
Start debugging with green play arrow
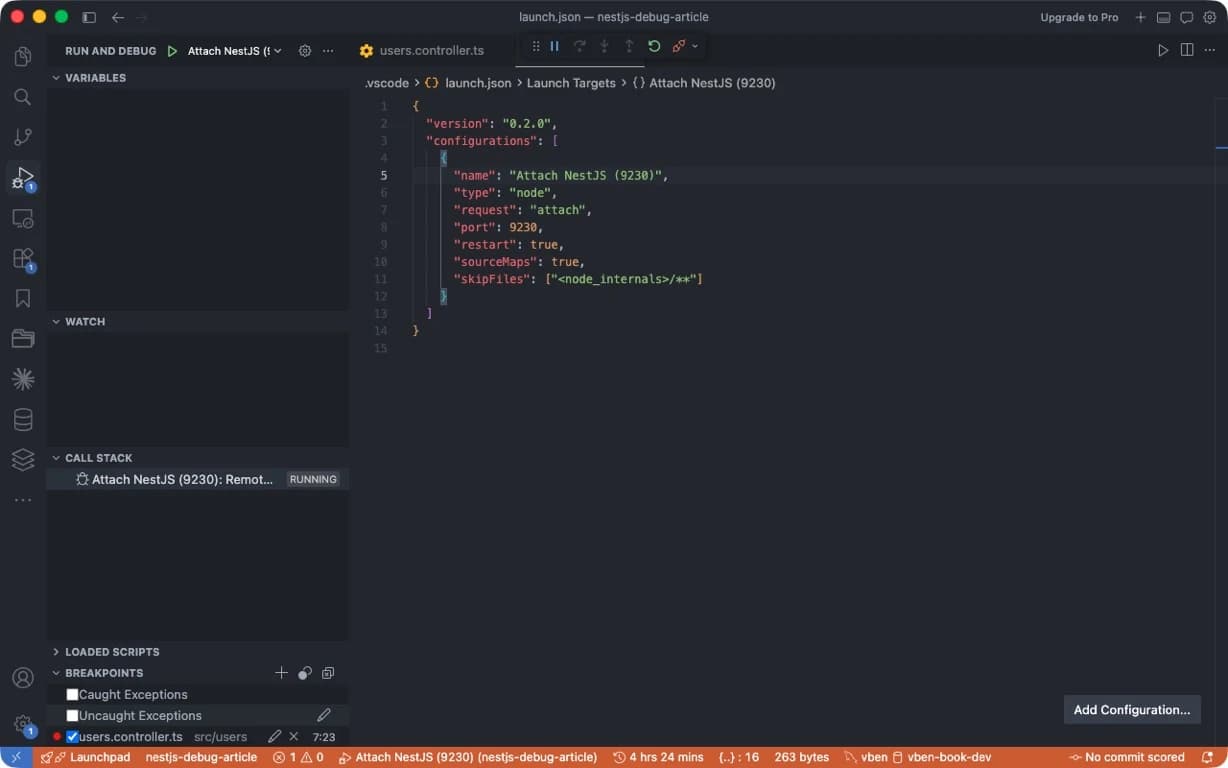172,51
